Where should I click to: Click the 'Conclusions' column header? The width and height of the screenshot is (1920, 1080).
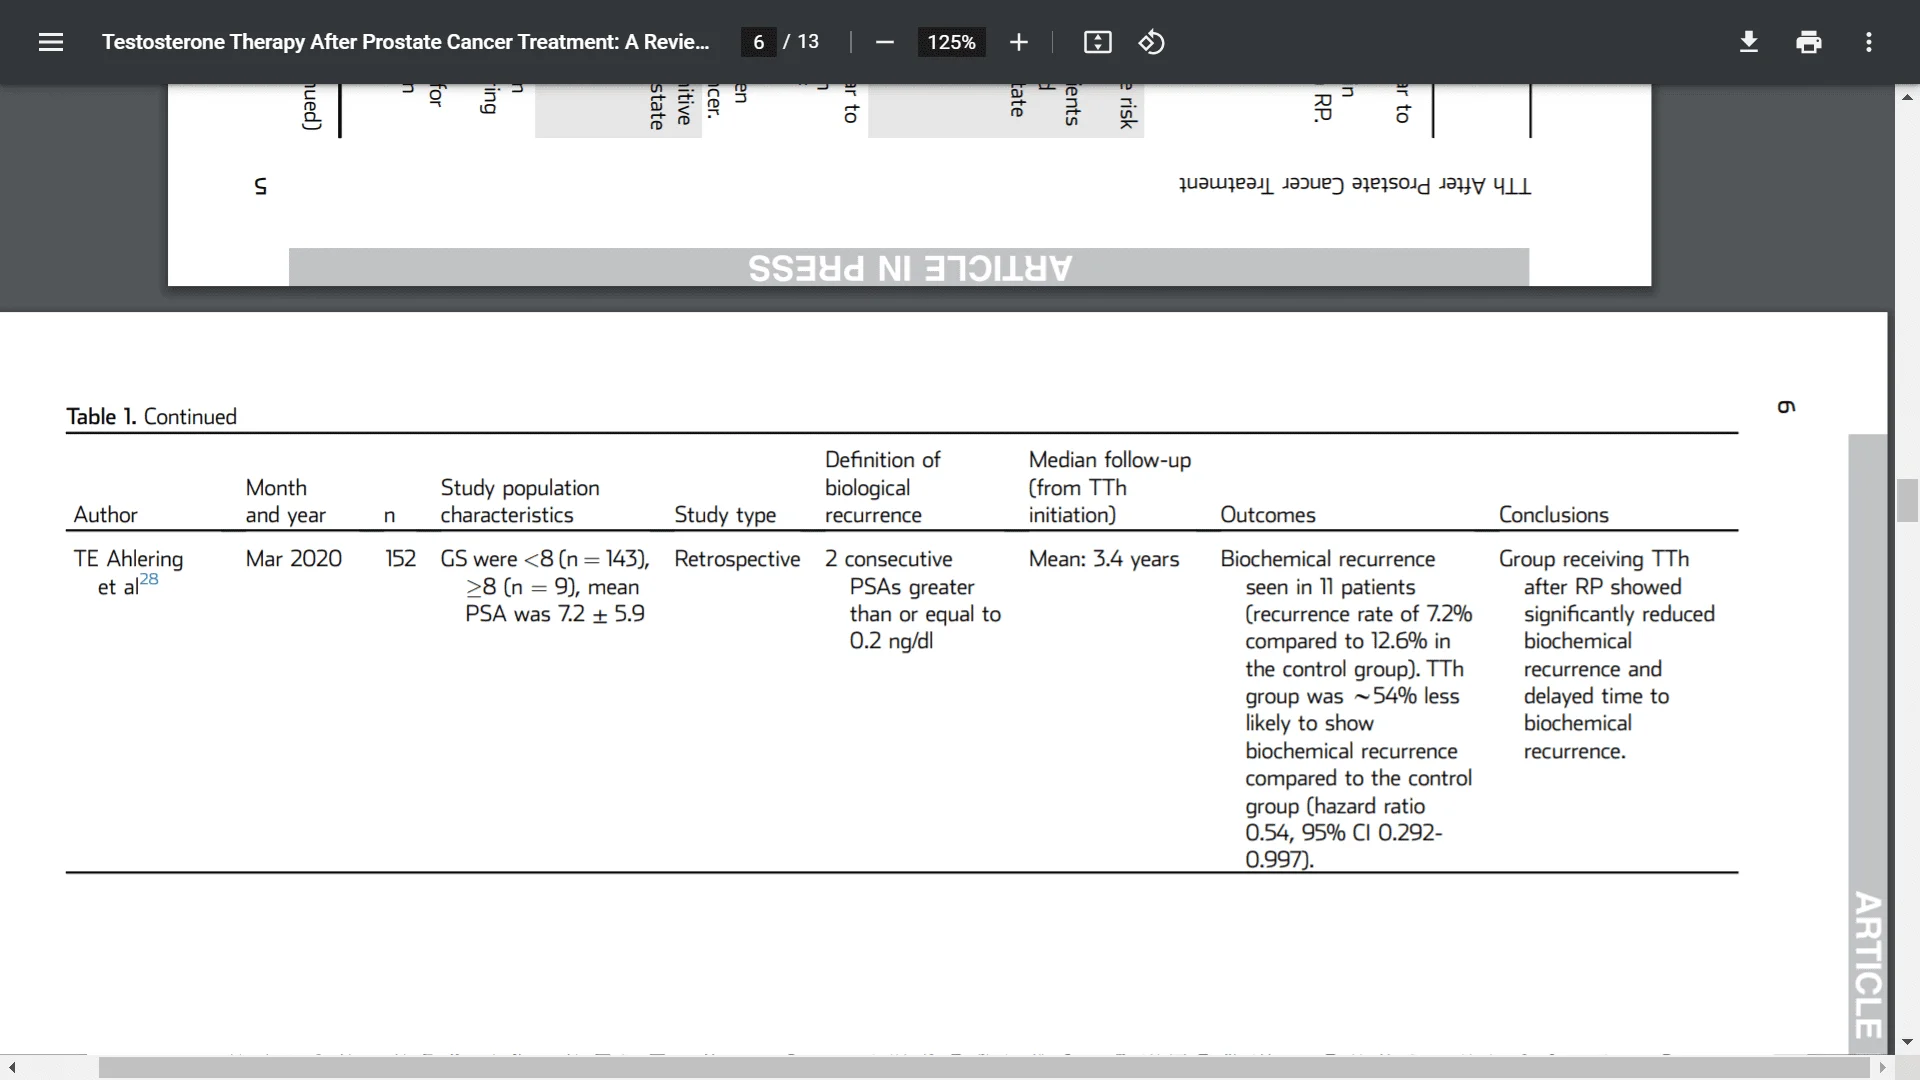point(1553,514)
